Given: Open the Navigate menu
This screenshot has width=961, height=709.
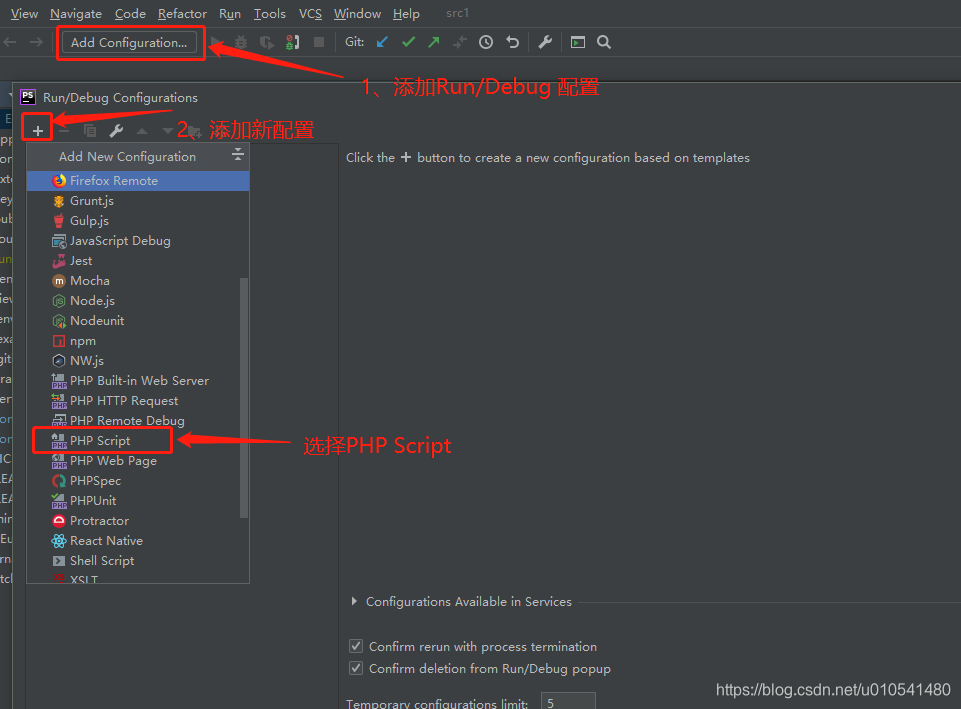Looking at the screenshot, I should pyautogui.click(x=76, y=13).
